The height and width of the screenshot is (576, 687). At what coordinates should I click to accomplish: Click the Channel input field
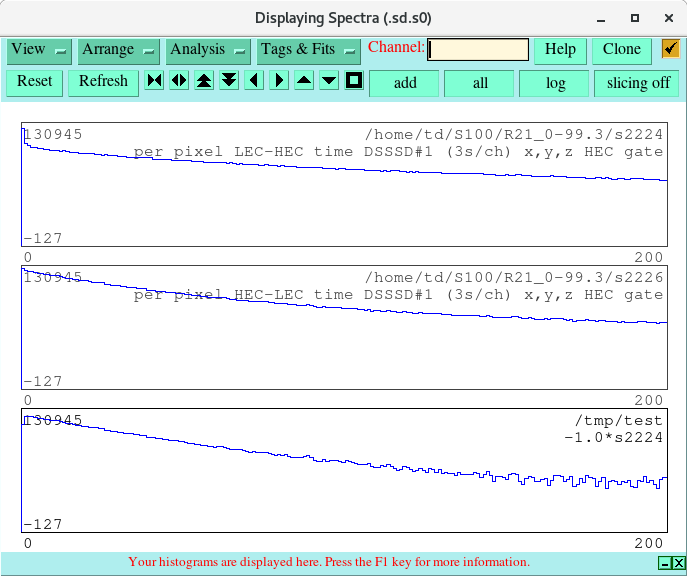[x=478, y=49]
